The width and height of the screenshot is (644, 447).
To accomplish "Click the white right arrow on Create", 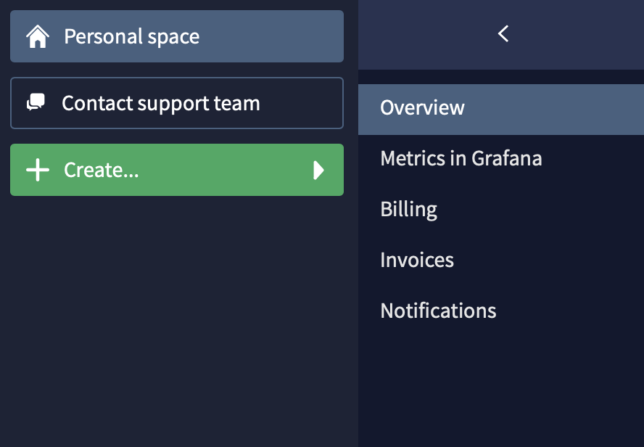I will 319,170.
